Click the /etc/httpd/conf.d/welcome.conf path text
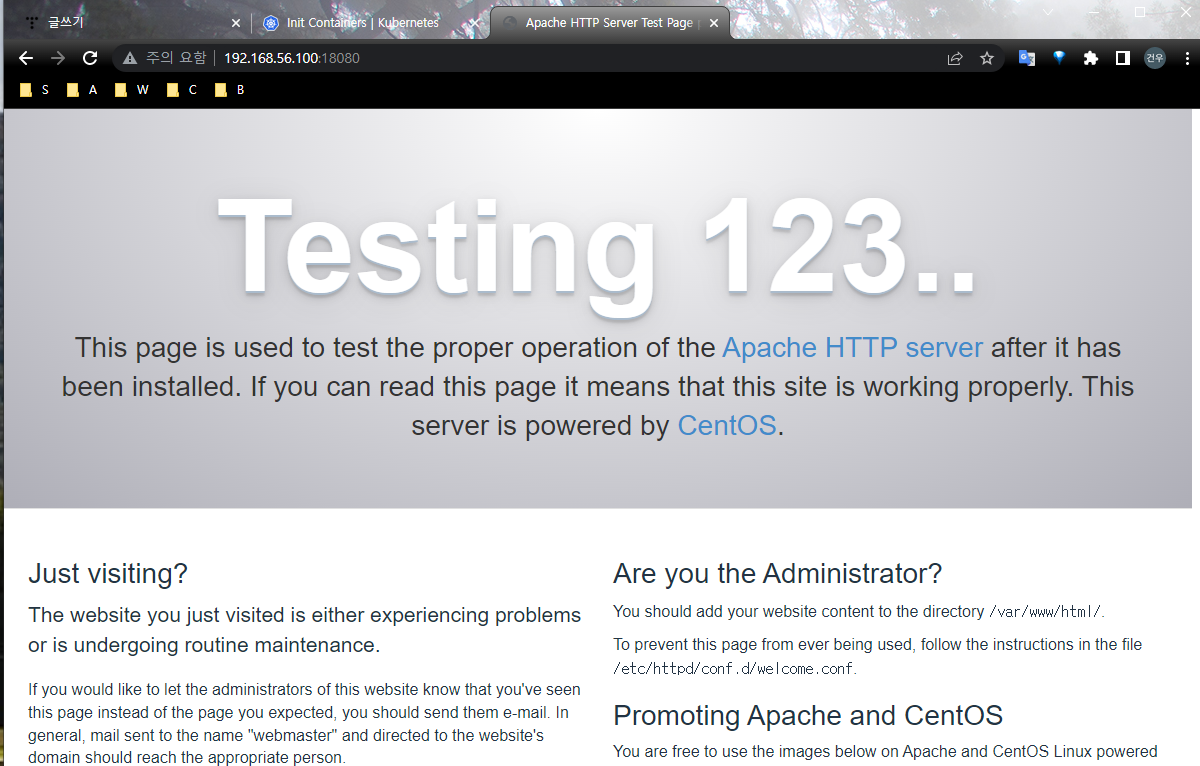This screenshot has width=1200, height=766. [734, 669]
